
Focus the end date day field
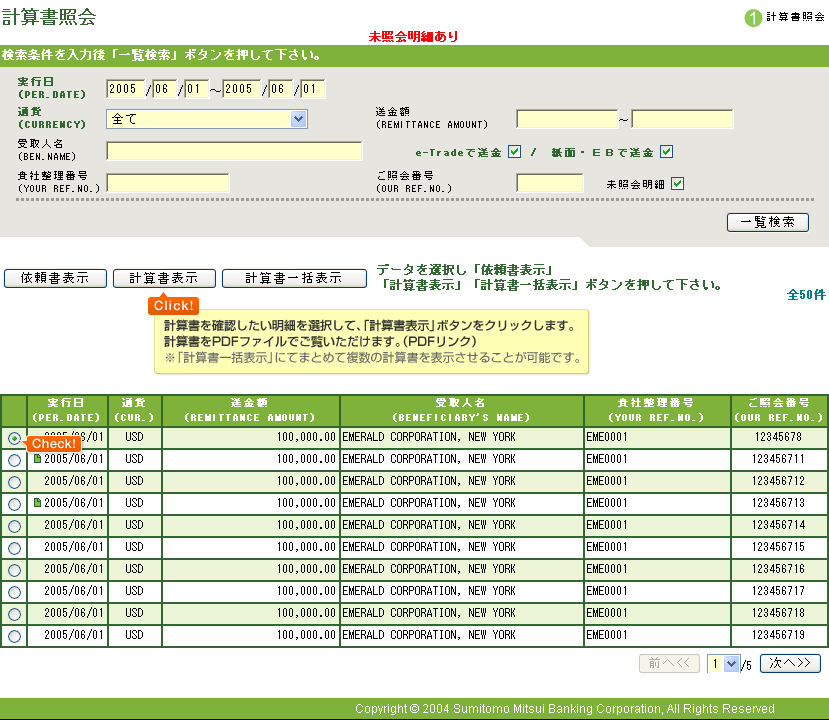coord(312,89)
